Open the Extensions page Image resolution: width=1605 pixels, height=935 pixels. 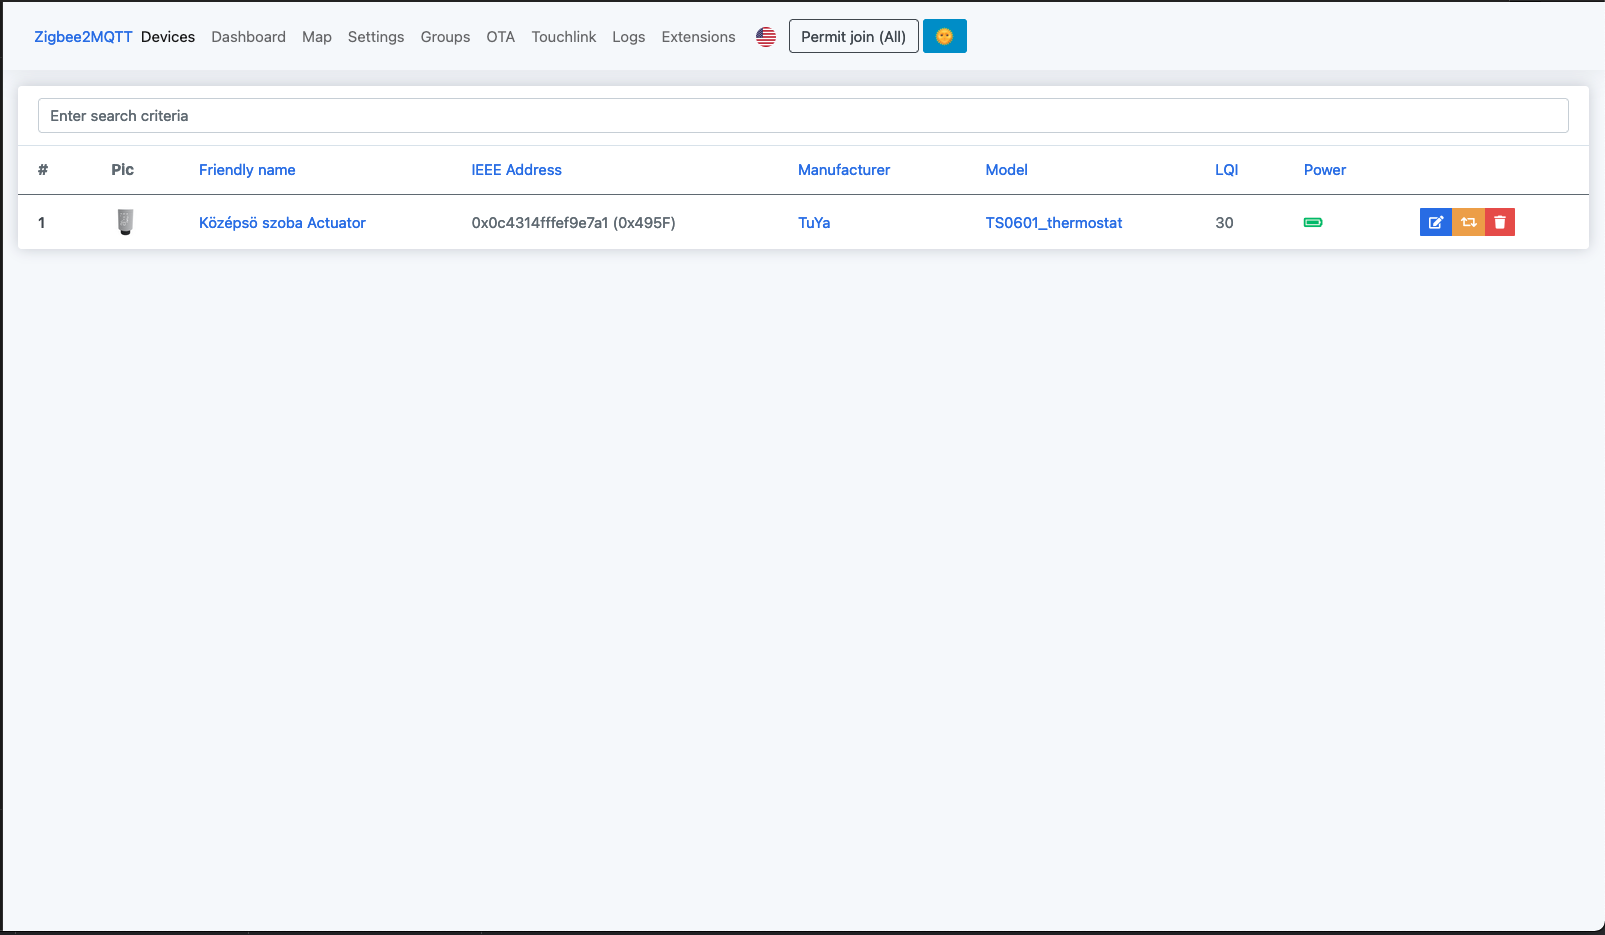pyautogui.click(x=698, y=37)
